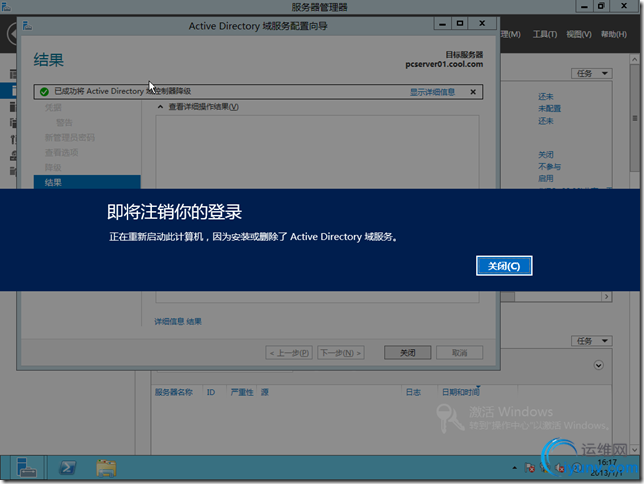Viewport: 644px width, 484px height.
Task: Open Server Manager icon on taskbar
Action: point(26,468)
